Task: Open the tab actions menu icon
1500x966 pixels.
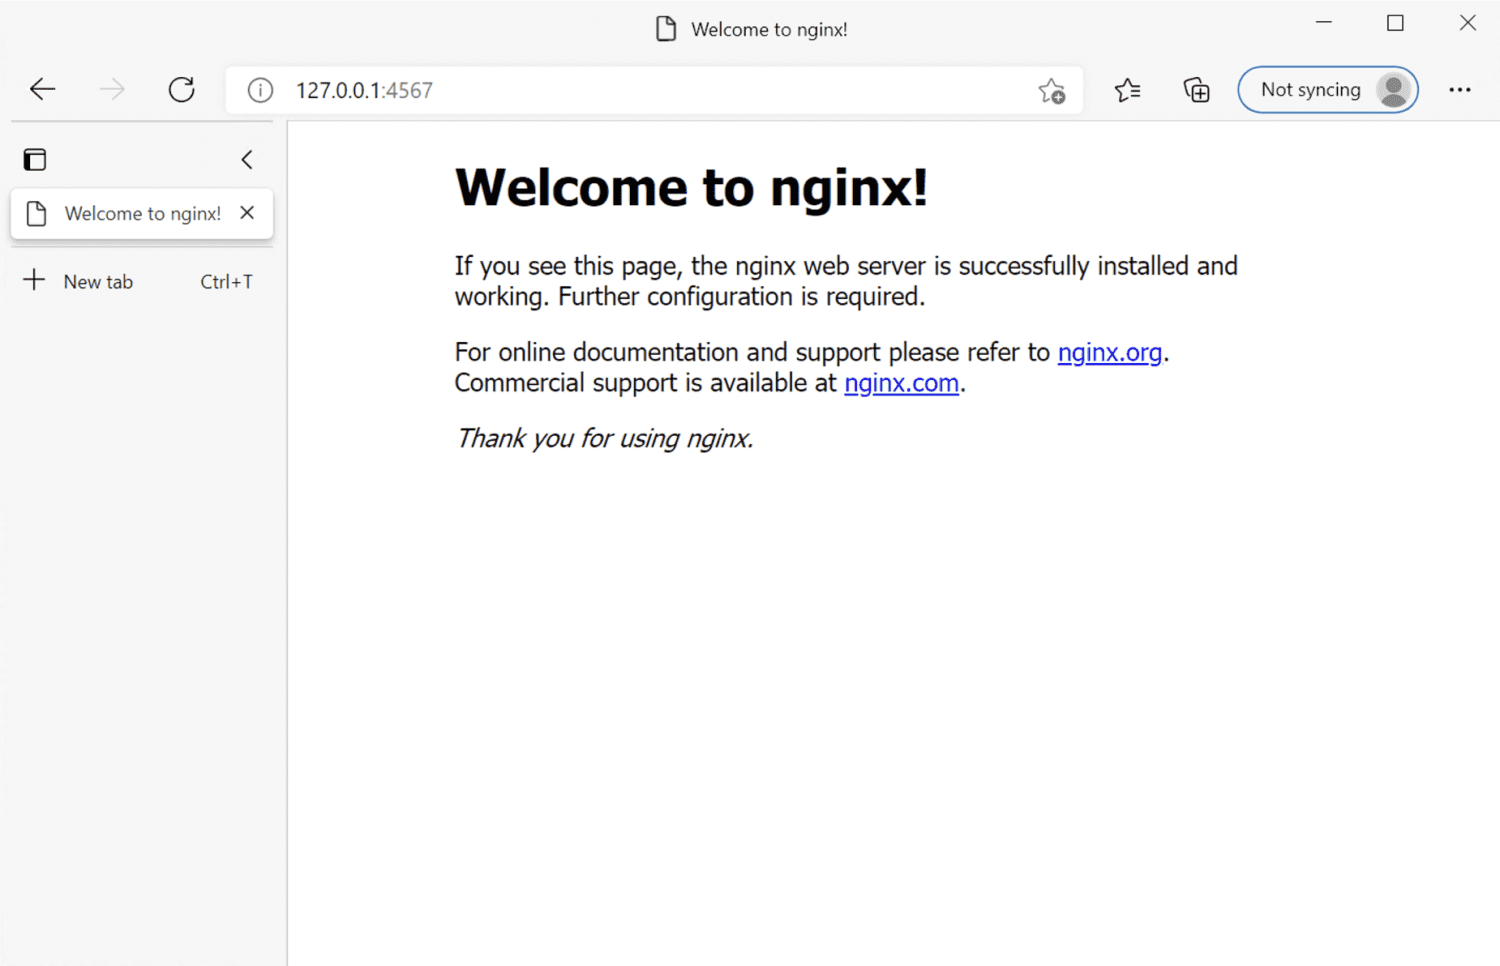Action: click(x=35, y=159)
